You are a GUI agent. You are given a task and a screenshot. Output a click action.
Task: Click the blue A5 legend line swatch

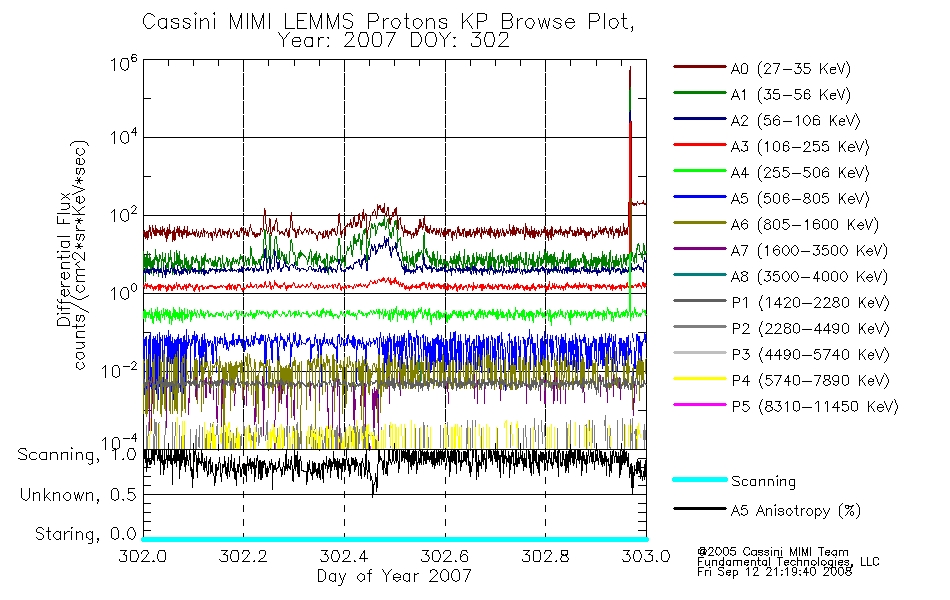pyautogui.click(x=700, y=196)
